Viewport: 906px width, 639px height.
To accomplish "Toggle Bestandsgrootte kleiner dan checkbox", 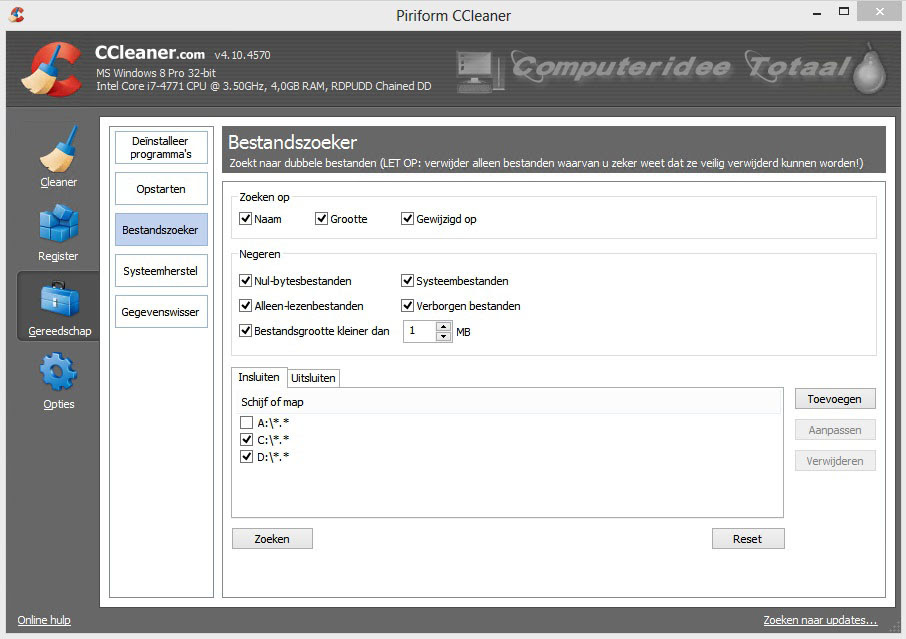I will pos(246,330).
